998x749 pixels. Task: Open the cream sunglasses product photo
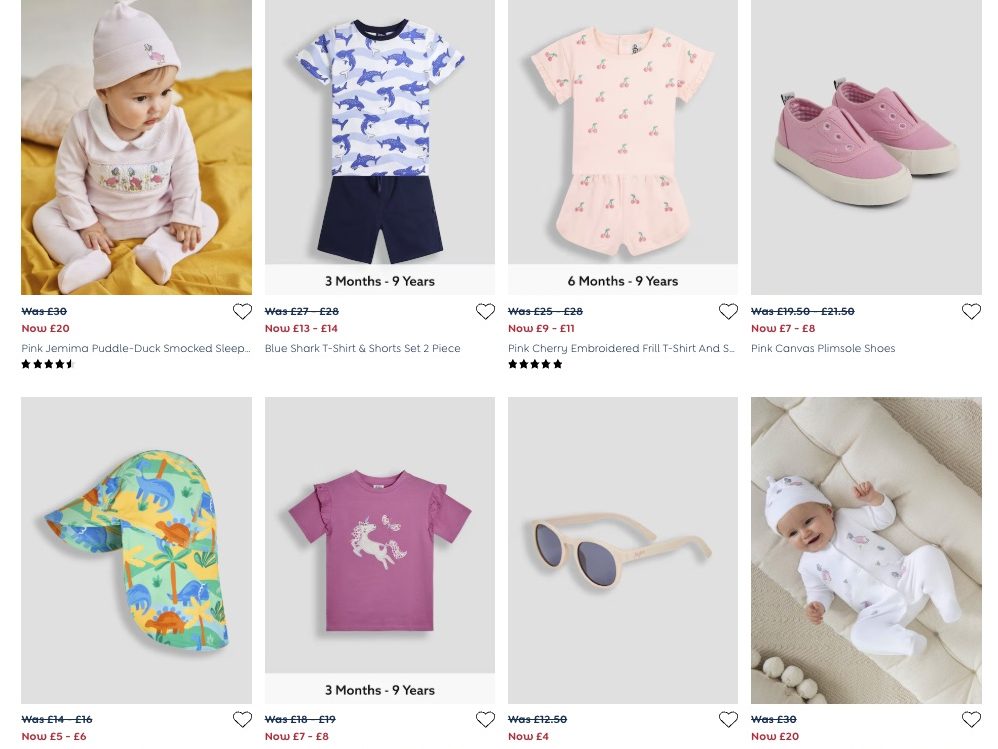[623, 550]
